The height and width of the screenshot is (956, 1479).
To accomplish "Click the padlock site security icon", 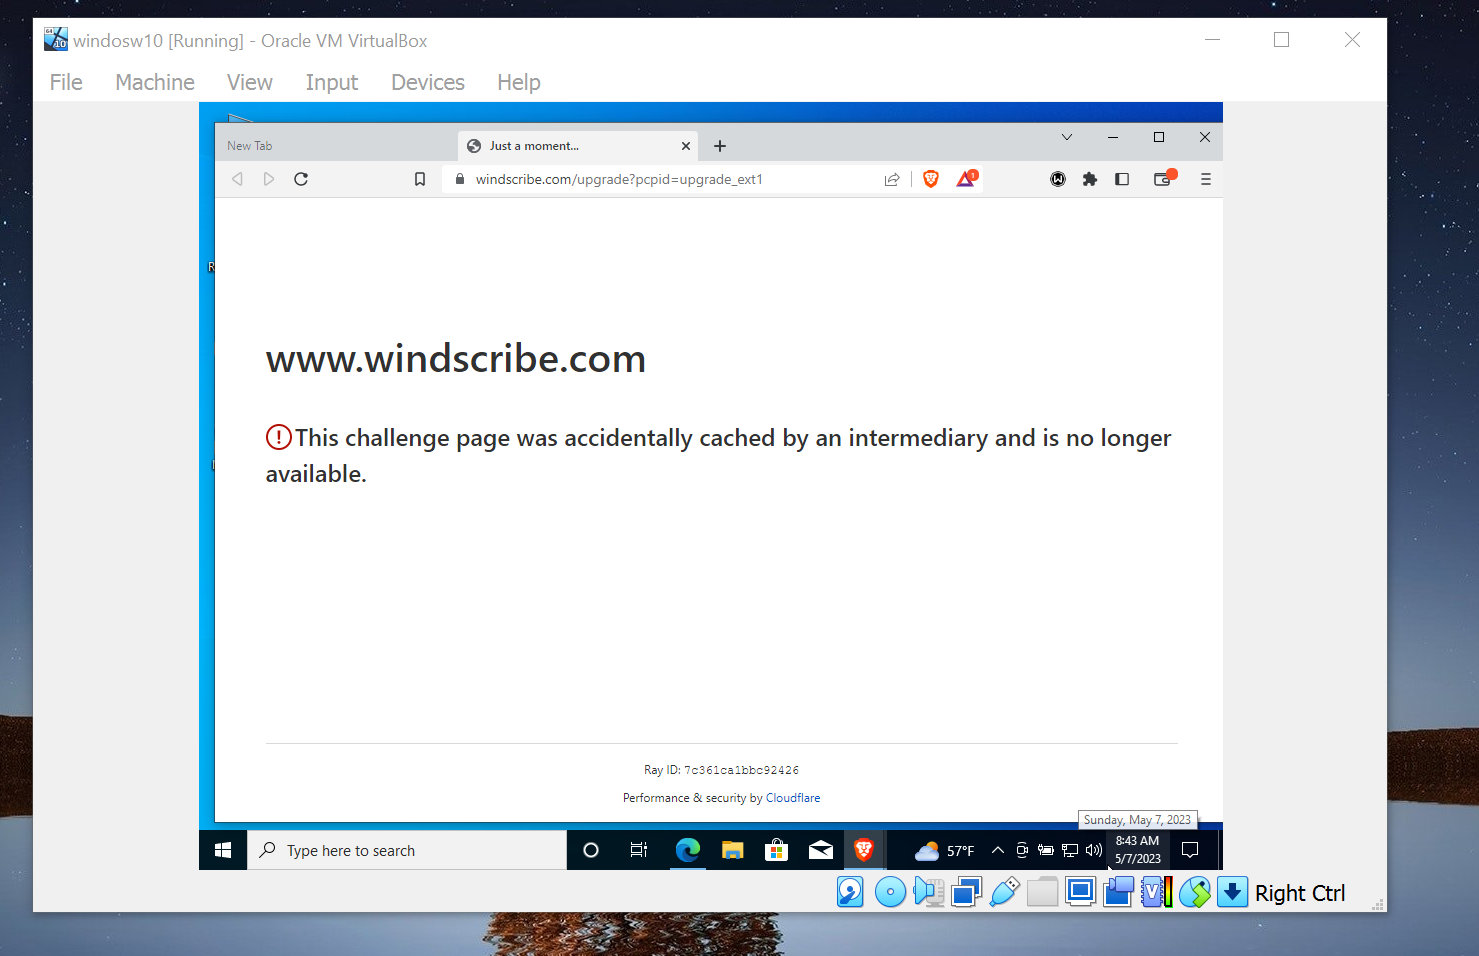I will click(x=460, y=179).
